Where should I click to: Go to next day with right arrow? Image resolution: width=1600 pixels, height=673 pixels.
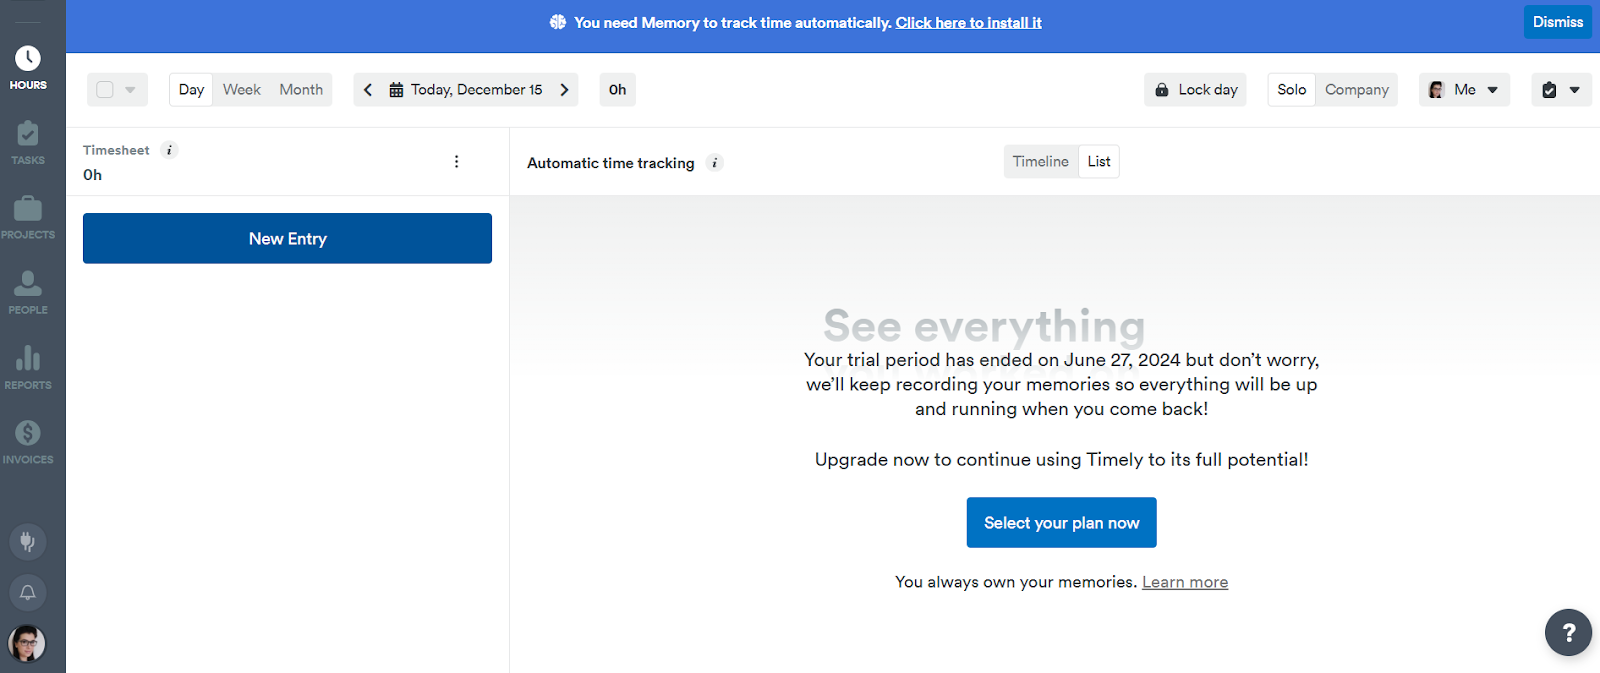(564, 90)
